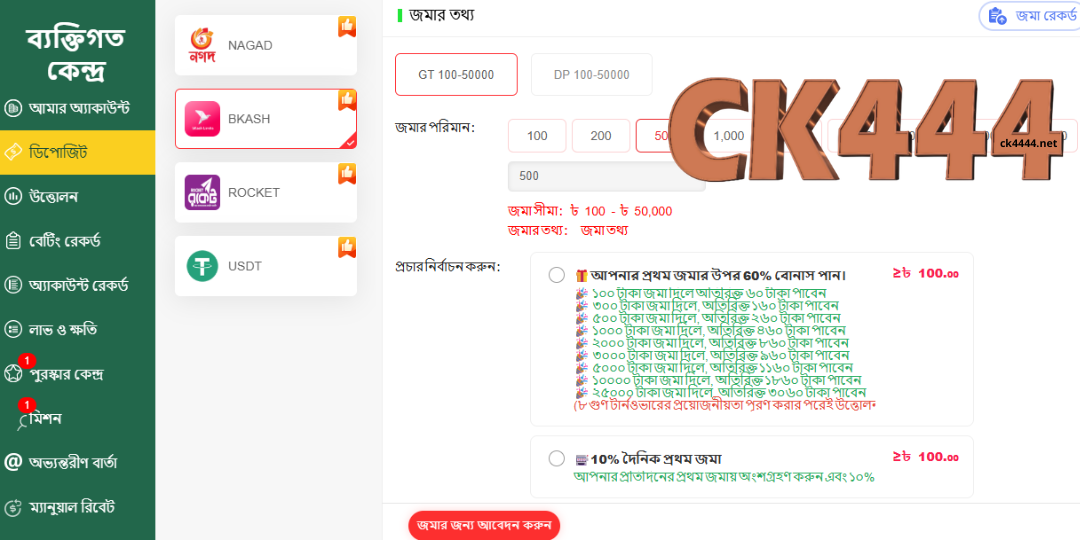Click the বেটিং রেকর্ড clipboard icon
The width and height of the screenshot is (1080, 540).
(x=12, y=241)
